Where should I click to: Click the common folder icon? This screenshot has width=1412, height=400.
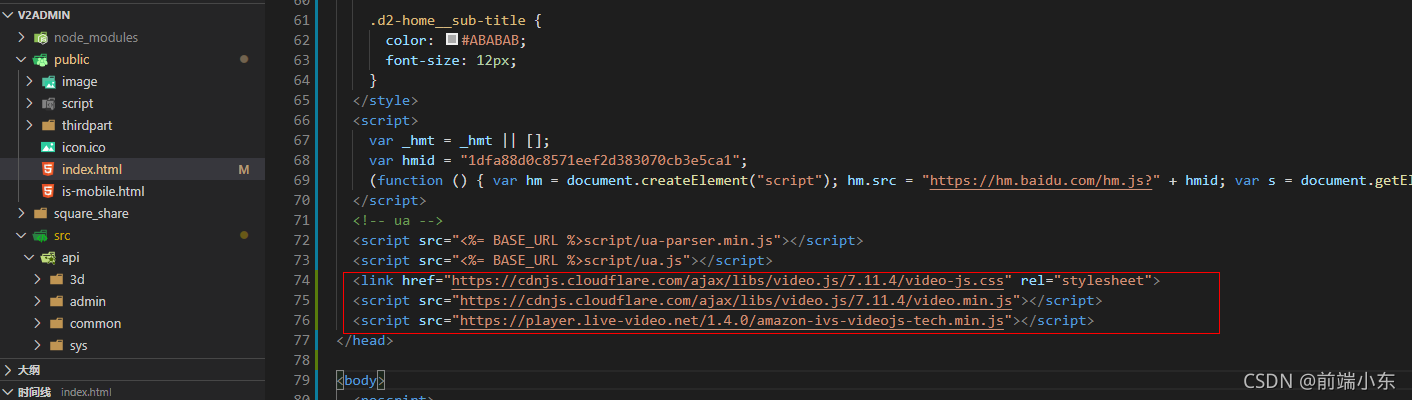coord(57,323)
